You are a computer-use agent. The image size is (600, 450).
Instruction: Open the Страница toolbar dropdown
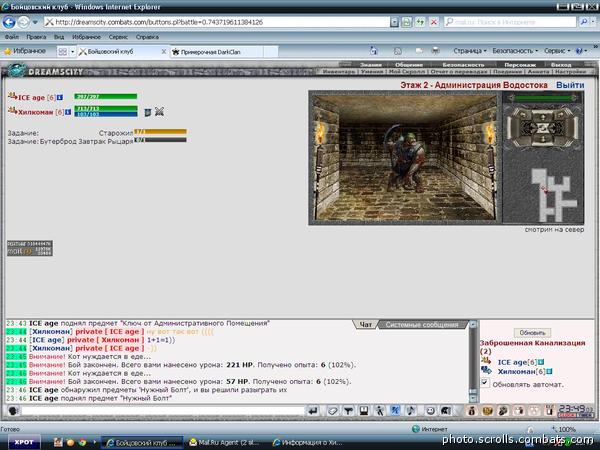pos(470,51)
